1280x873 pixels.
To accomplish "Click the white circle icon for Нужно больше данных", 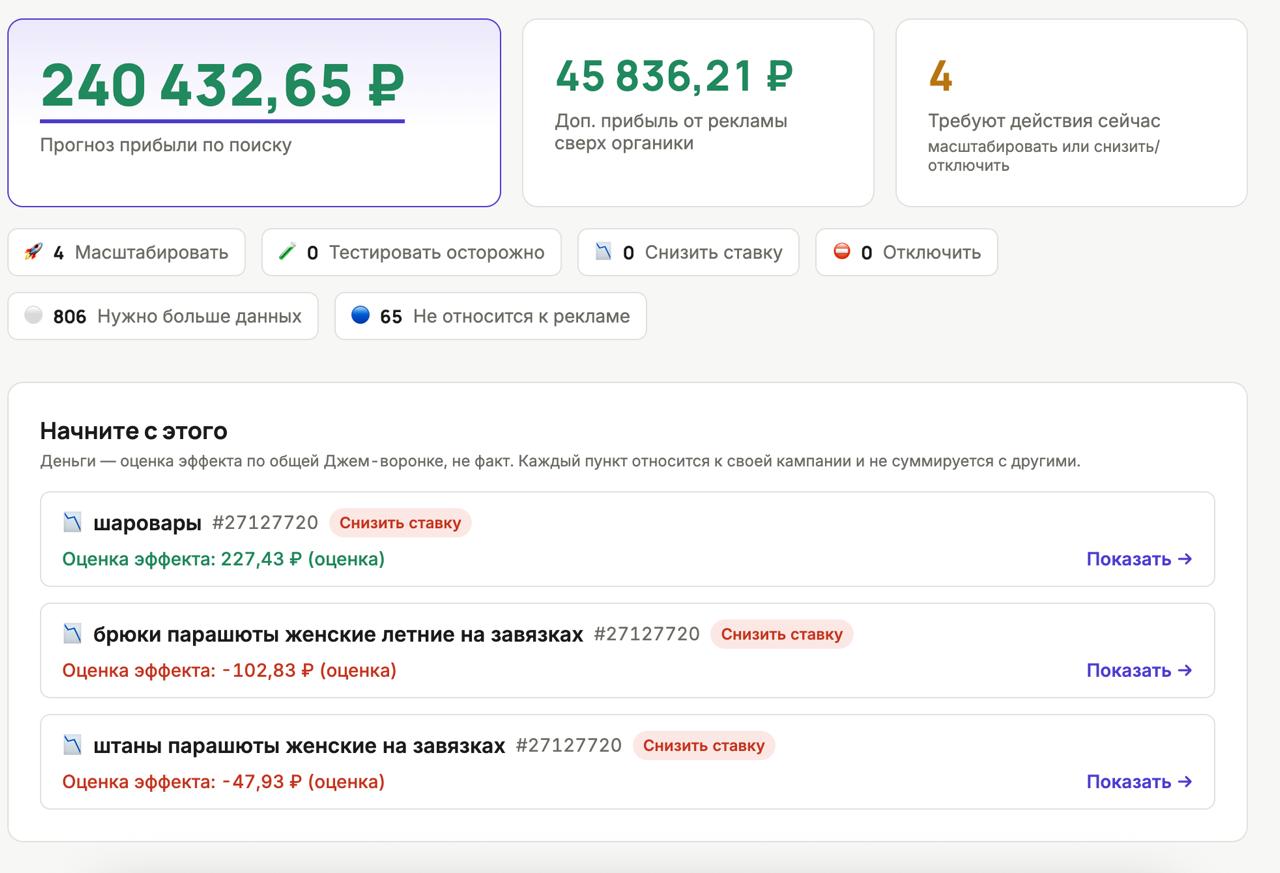I will pyautogui.click(x=33, y=315).
